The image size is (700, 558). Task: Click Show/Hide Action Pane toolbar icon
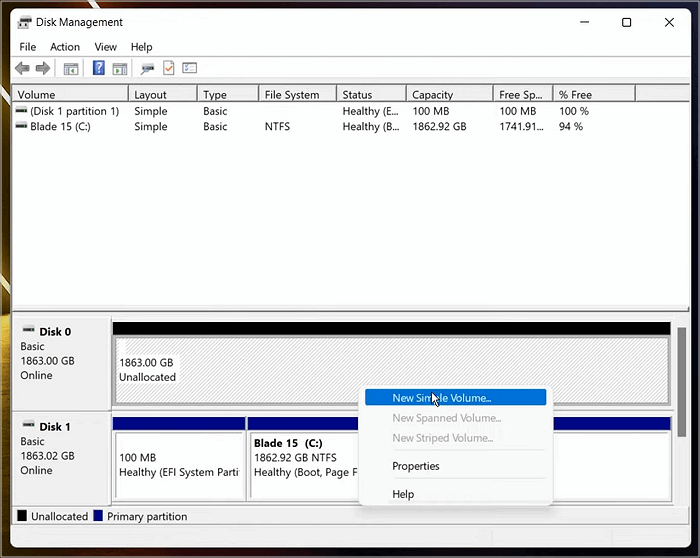coord(120,68)
